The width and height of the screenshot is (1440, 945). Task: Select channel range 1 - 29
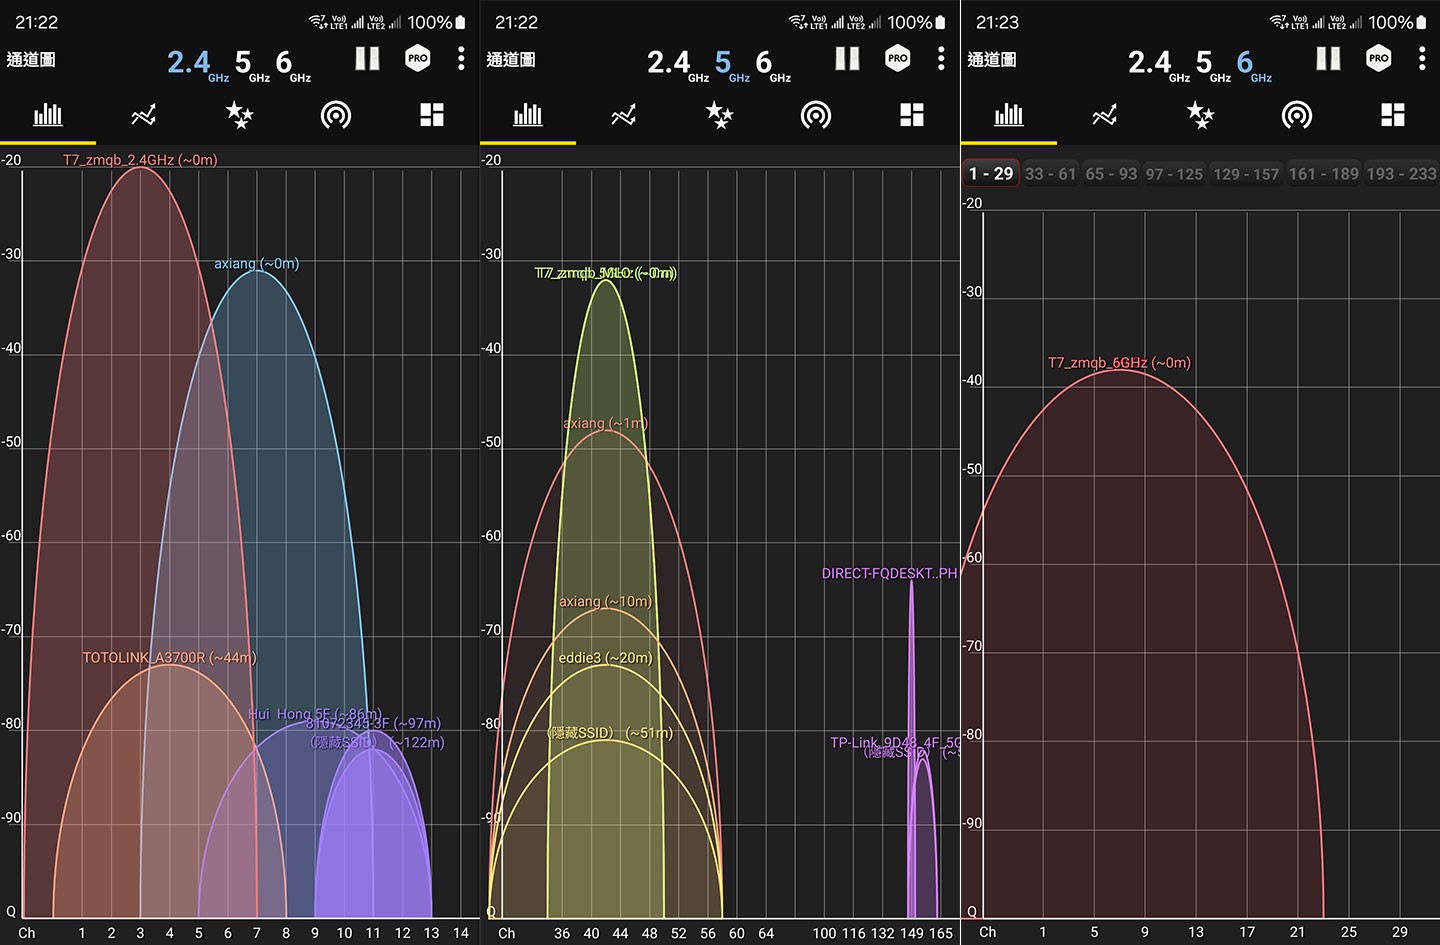990,173
